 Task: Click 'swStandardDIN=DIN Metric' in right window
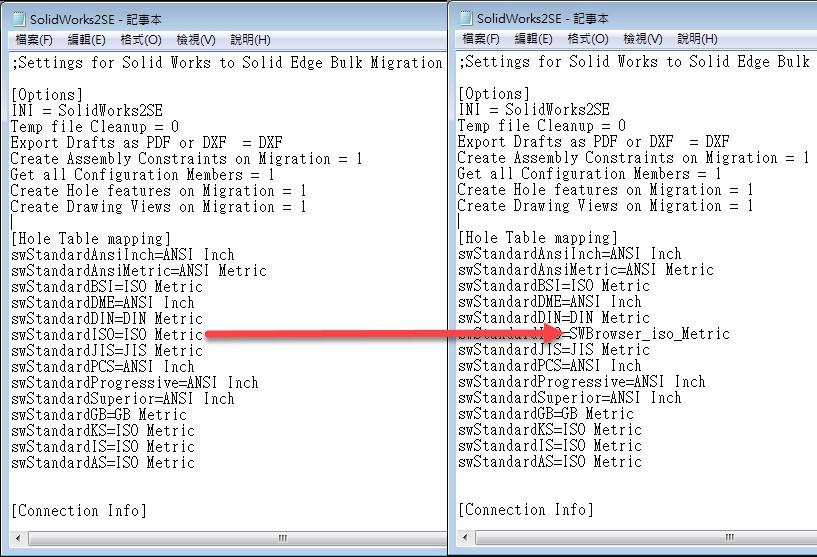point(554,318)
